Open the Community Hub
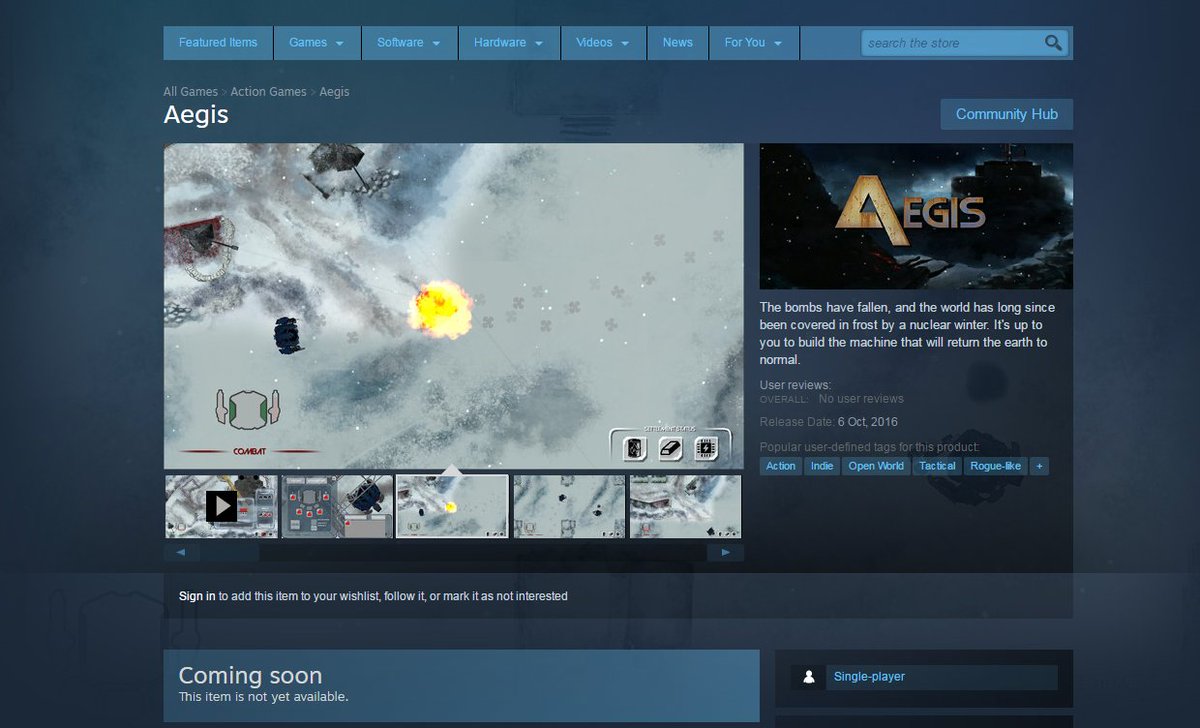Viewport: 1200px width, 728px height. coord(1007,114)
